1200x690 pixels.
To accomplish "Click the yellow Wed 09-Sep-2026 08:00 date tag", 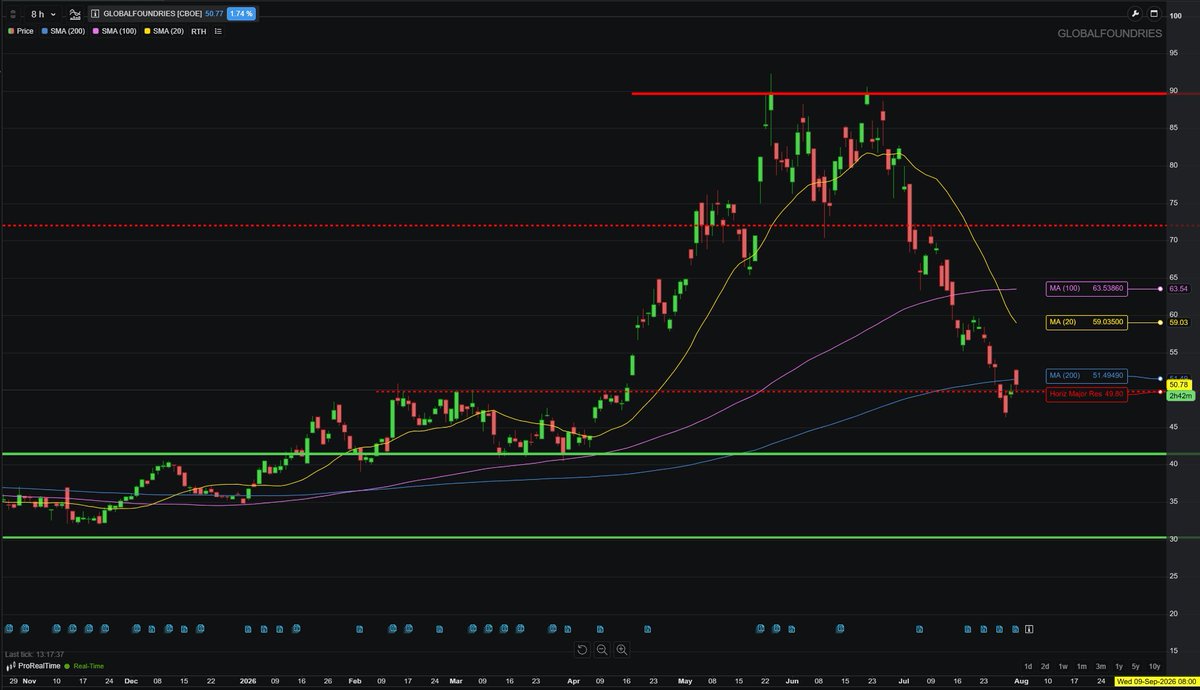I will tap(1157, 681).
